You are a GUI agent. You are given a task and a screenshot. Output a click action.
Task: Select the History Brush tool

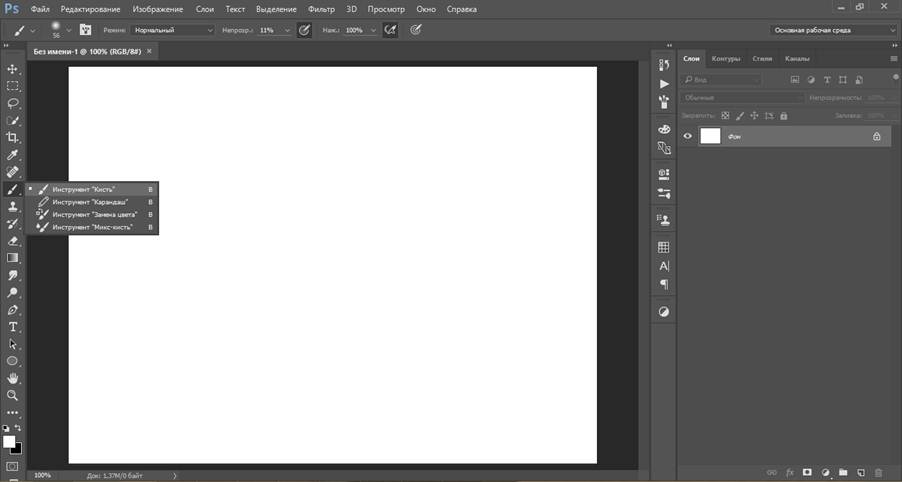(x=12, y=224)
